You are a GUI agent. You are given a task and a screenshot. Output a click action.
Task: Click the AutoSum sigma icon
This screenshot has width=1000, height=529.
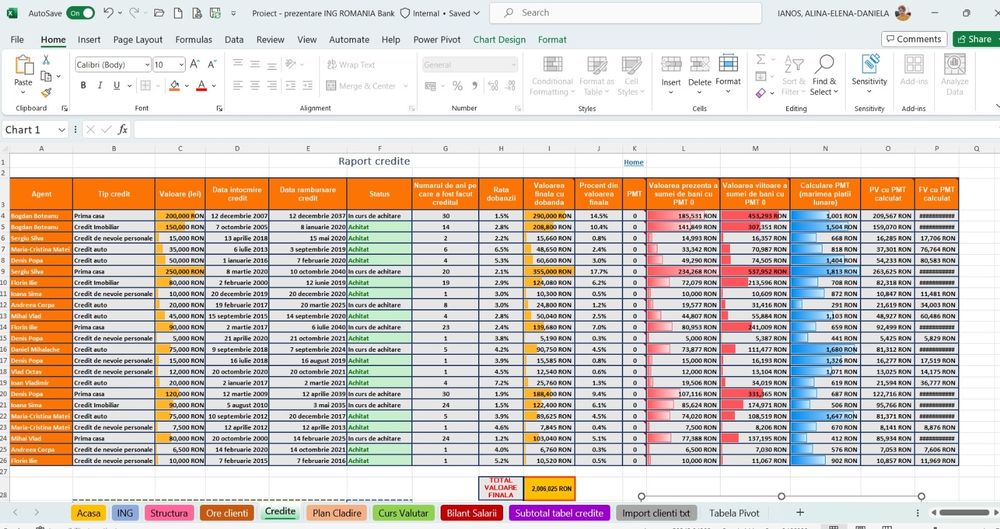(x=760, y=59)
